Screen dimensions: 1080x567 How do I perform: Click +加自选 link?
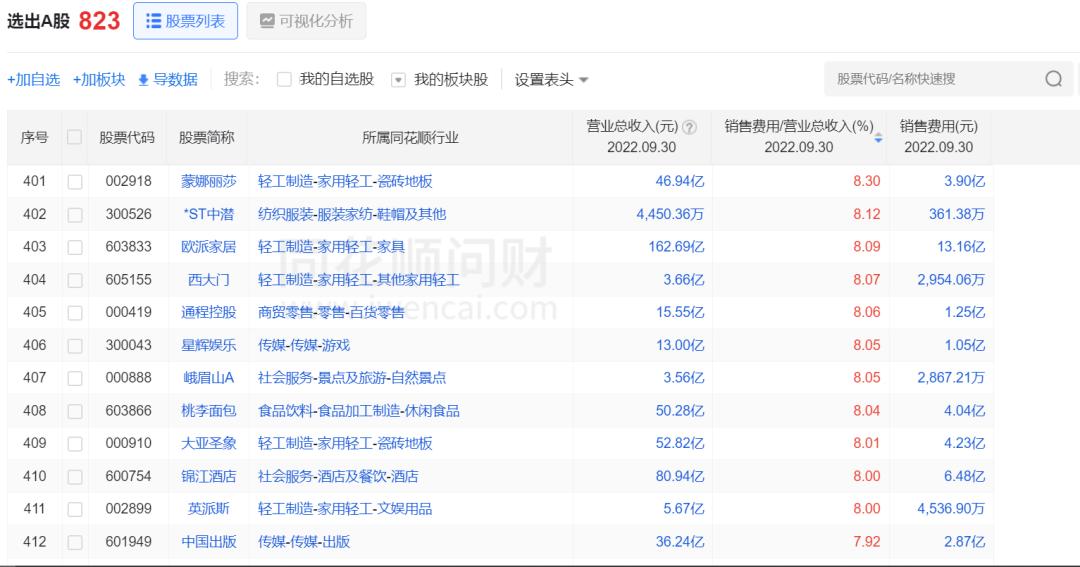34,79
